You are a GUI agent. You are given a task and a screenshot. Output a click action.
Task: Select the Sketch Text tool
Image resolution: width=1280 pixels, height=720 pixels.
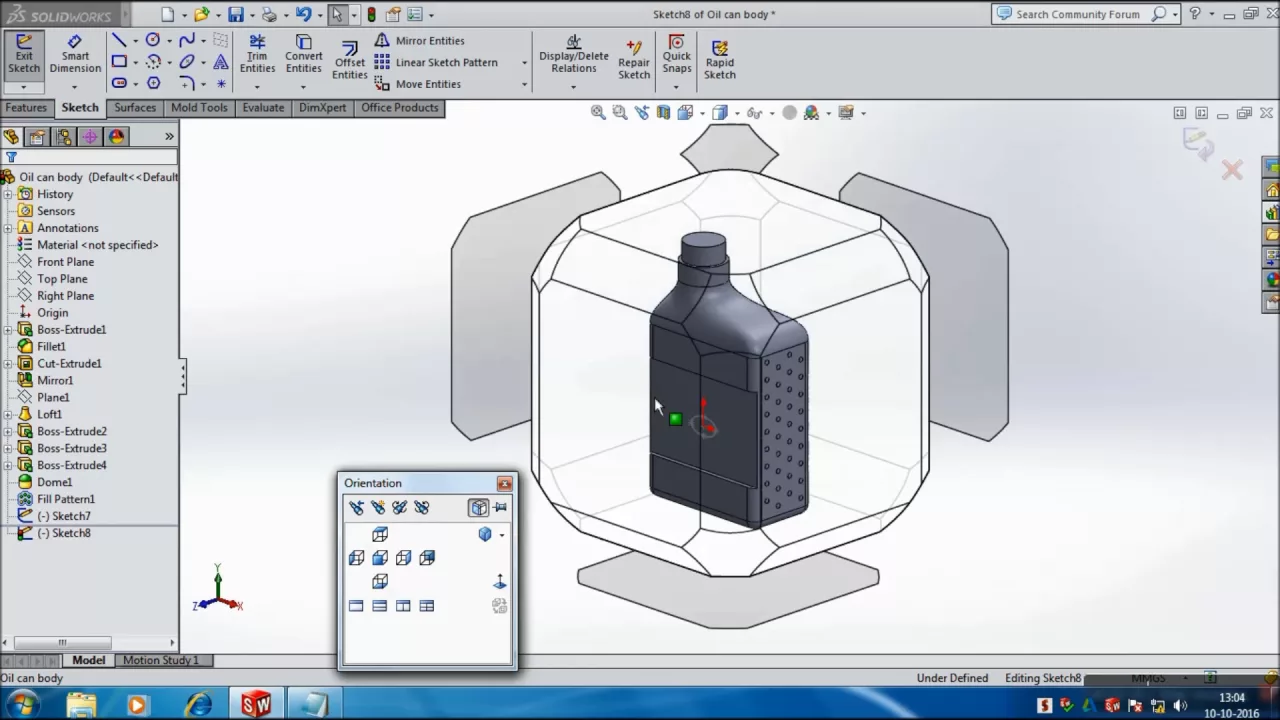pos(221,62)
